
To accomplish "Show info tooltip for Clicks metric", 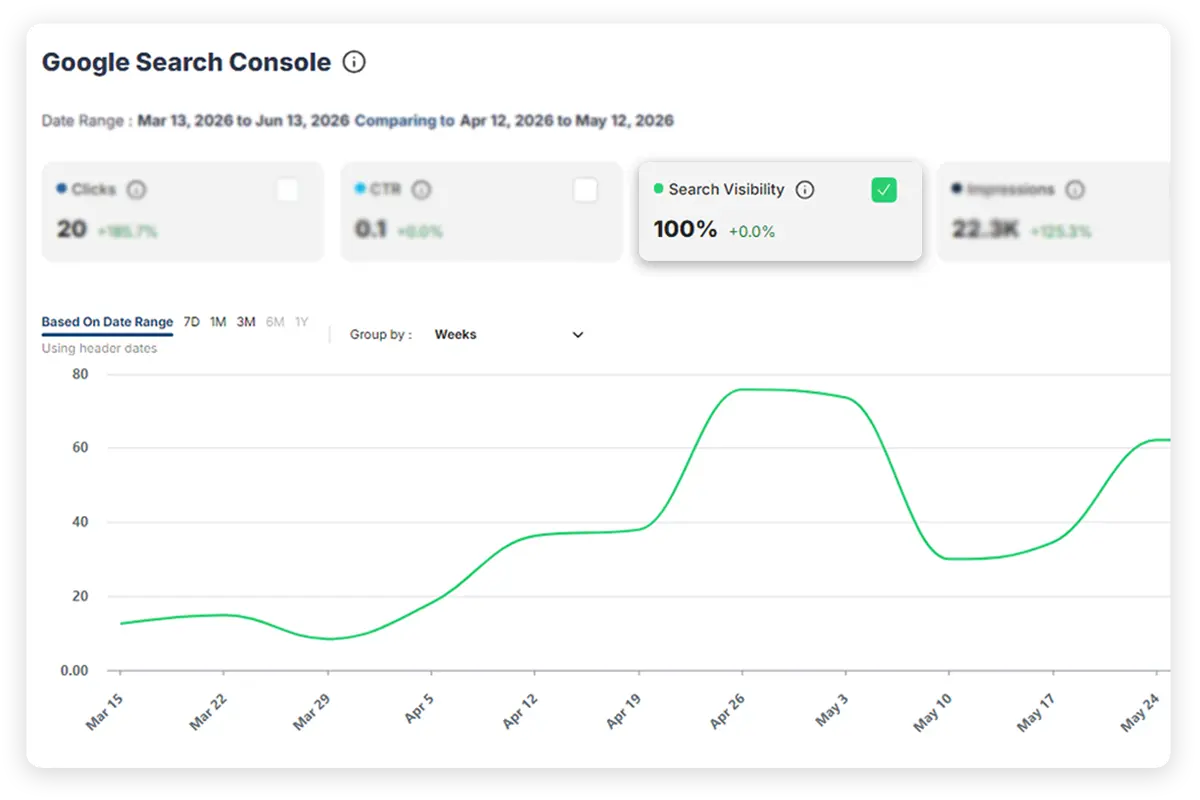I will (x=137, y=189).
